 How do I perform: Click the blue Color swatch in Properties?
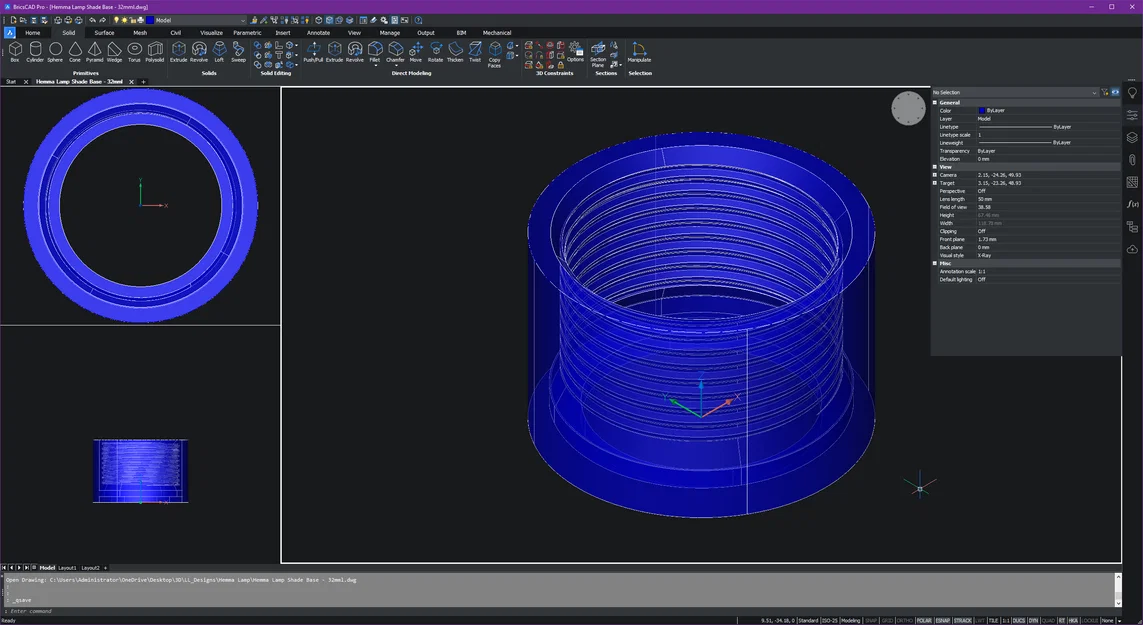tap(981, 111)
